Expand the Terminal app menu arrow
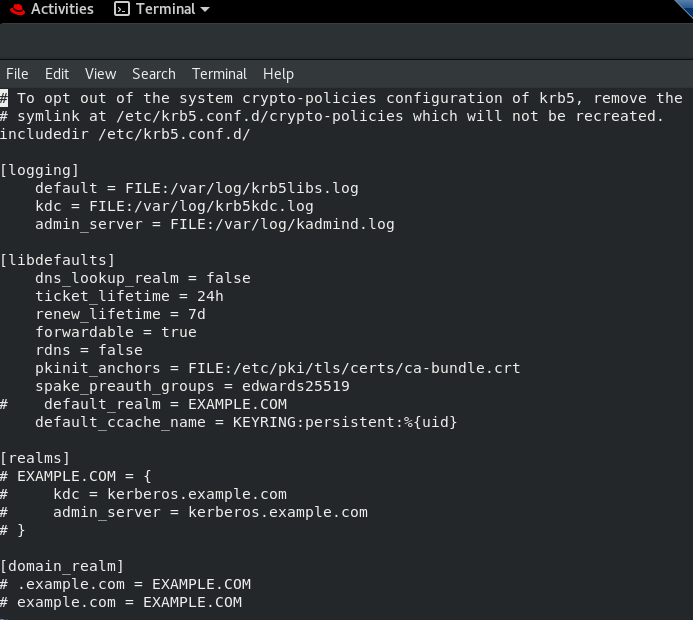This screenshot has height=620, width=693. (205, 10)
